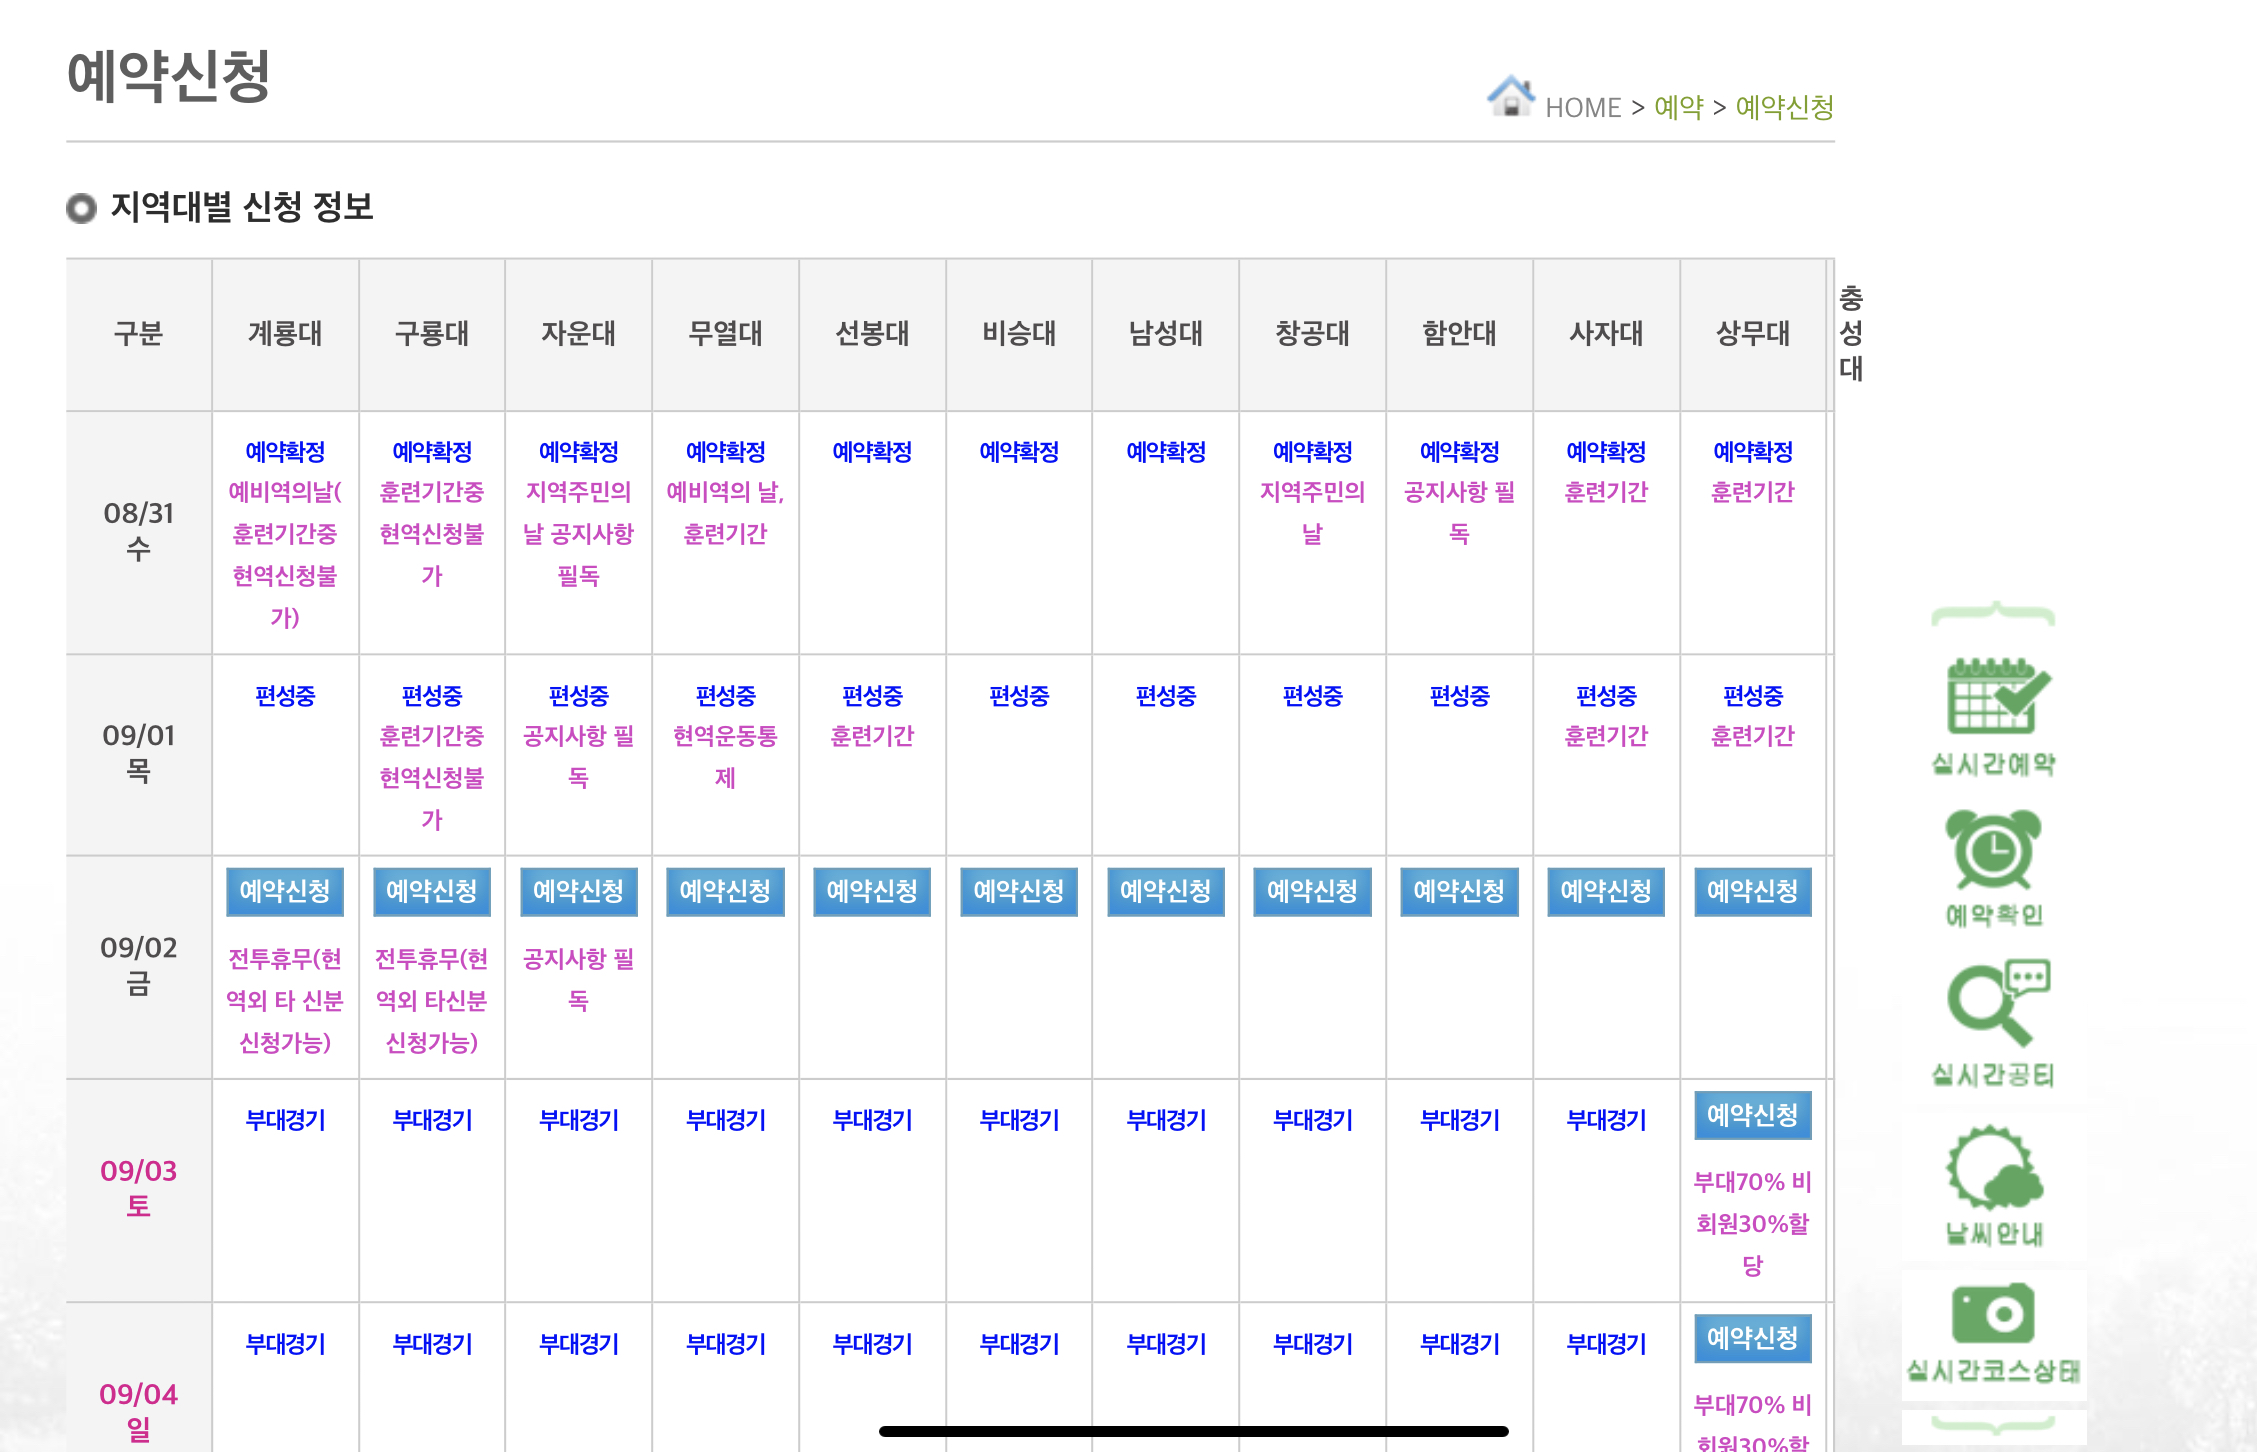Click 예약확정 status for 선봉대 on 08/31
Viewport: 2257px width, 1452px height.
point(872,452)
